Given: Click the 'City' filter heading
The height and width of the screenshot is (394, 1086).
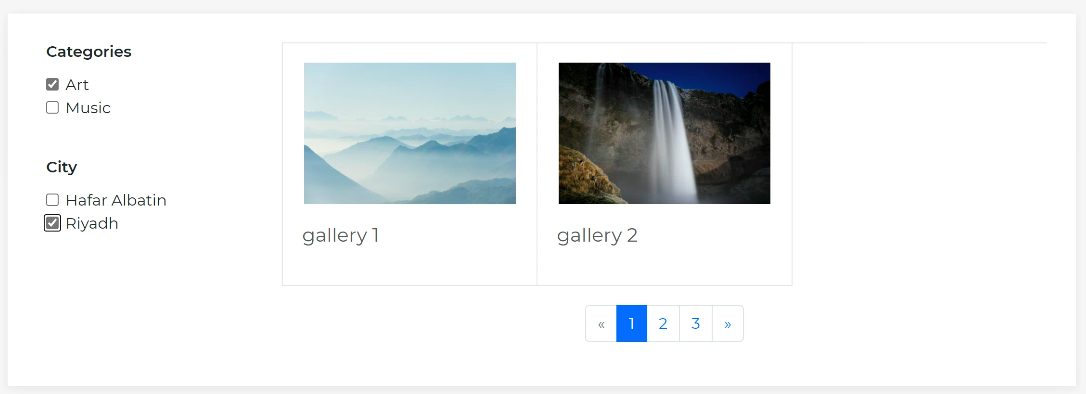Looking at the screenshot, I should pos(62,168).
